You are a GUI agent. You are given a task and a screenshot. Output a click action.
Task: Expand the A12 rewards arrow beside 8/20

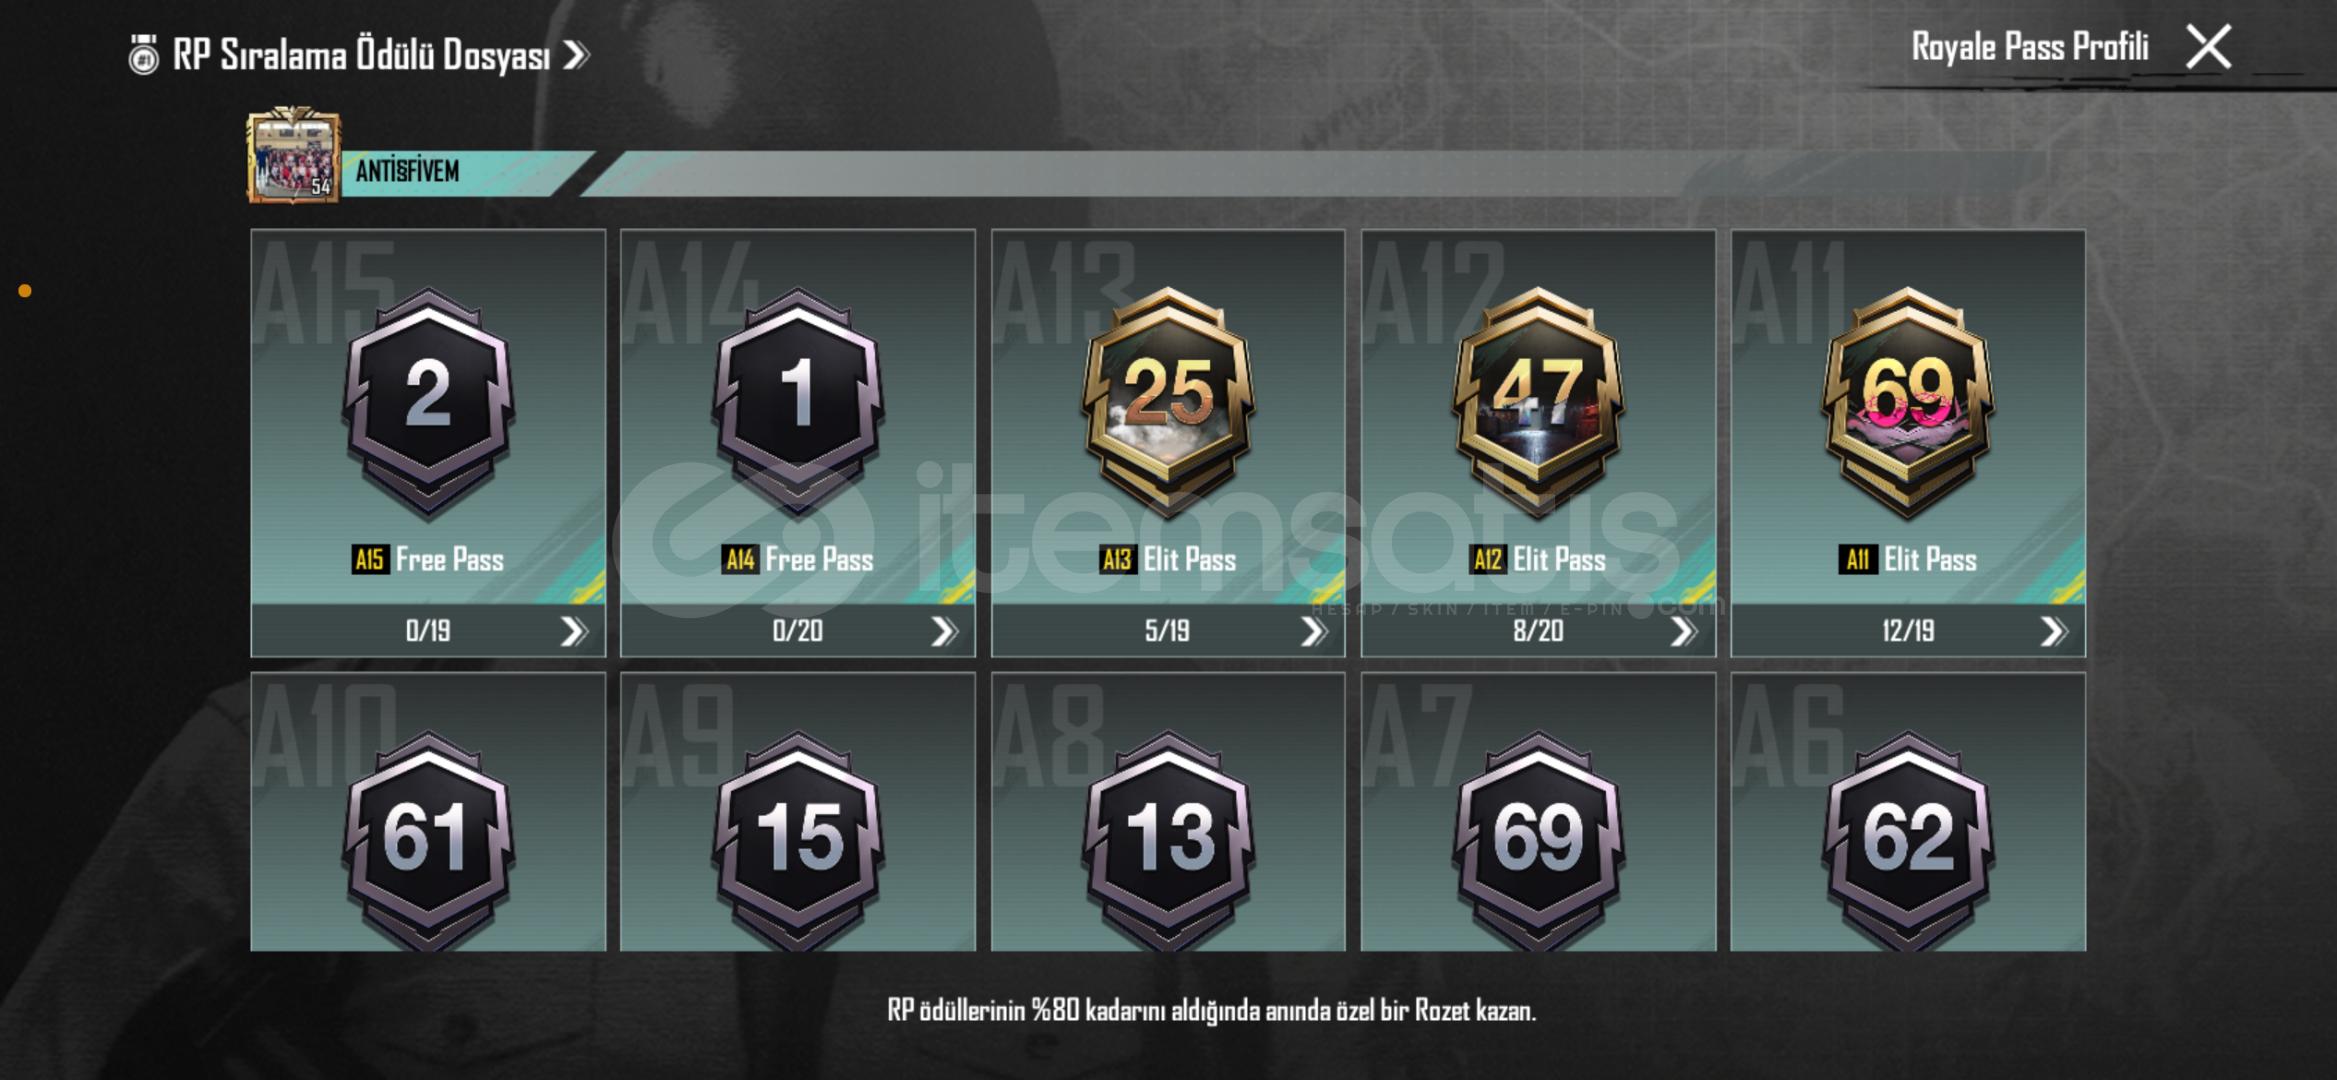click(x=1683, y=631)
